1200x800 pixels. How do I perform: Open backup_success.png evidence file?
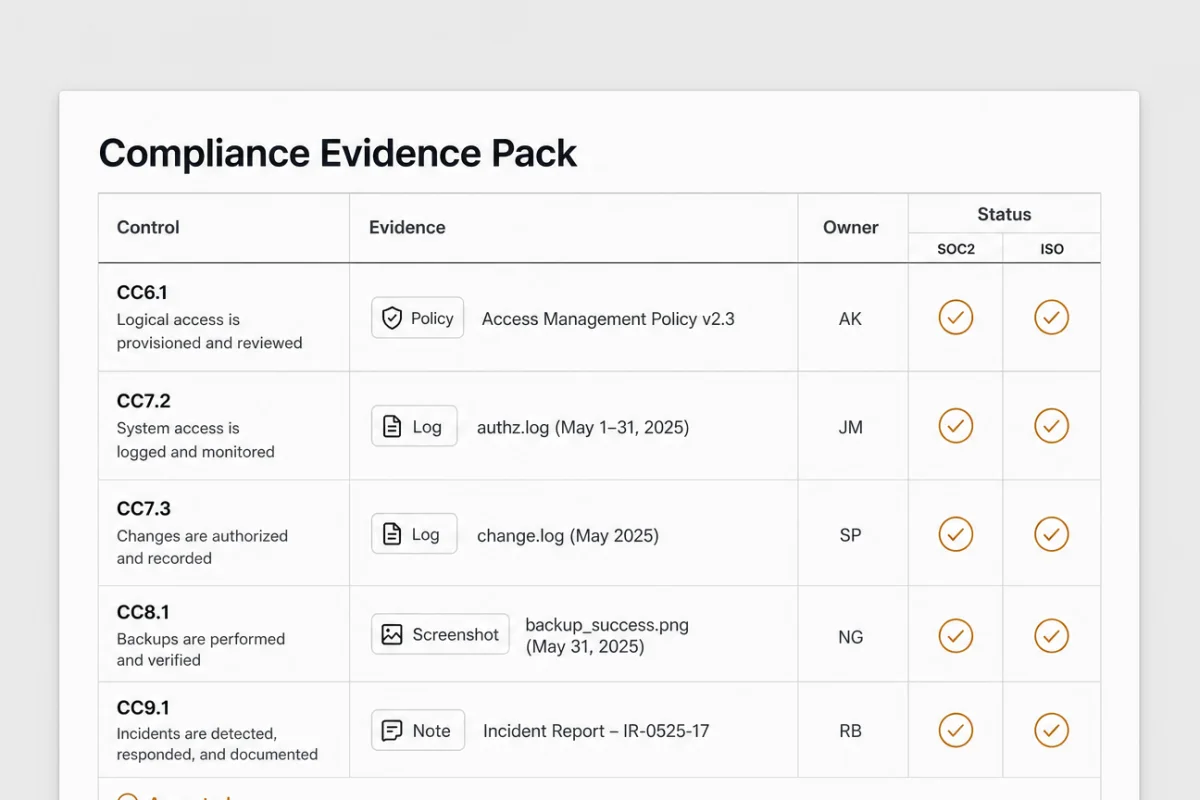[607, 635]
